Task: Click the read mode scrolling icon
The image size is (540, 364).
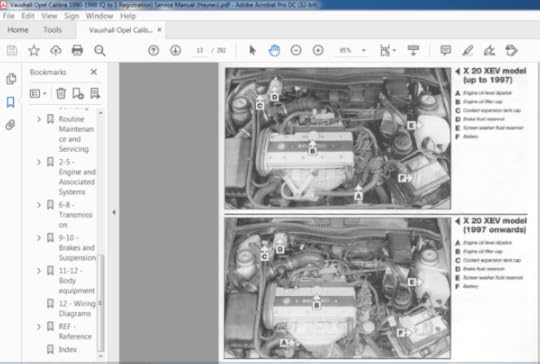Action: pyautogui.click(x=413, y=50)
